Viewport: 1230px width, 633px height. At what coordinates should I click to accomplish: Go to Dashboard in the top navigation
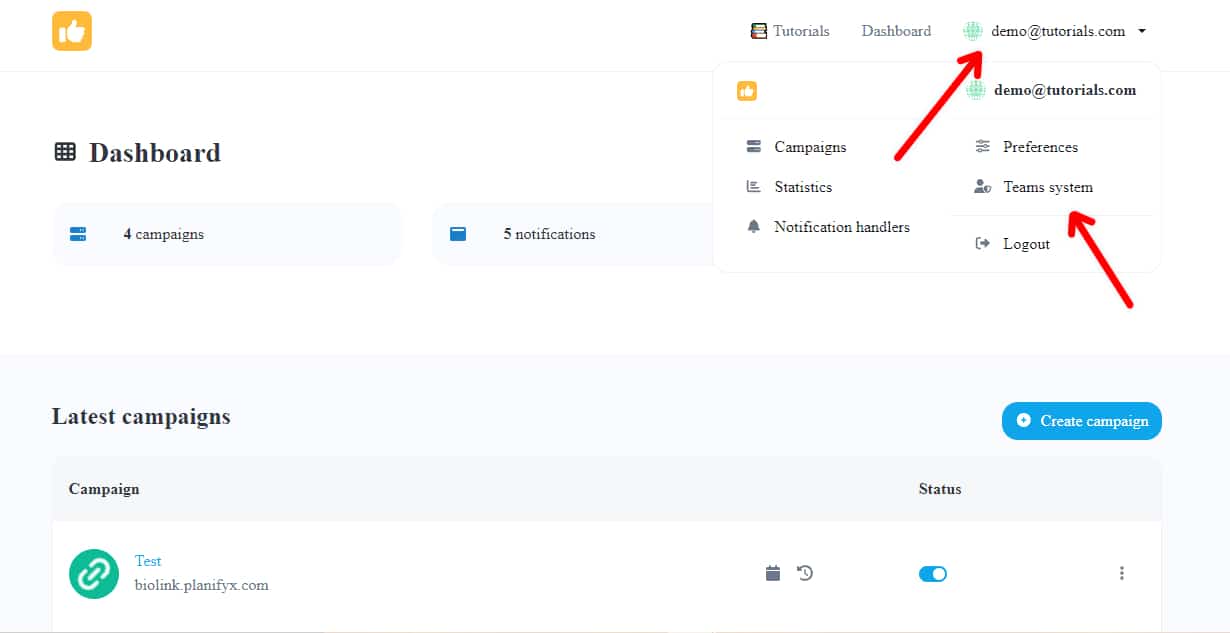pos(896,31)
